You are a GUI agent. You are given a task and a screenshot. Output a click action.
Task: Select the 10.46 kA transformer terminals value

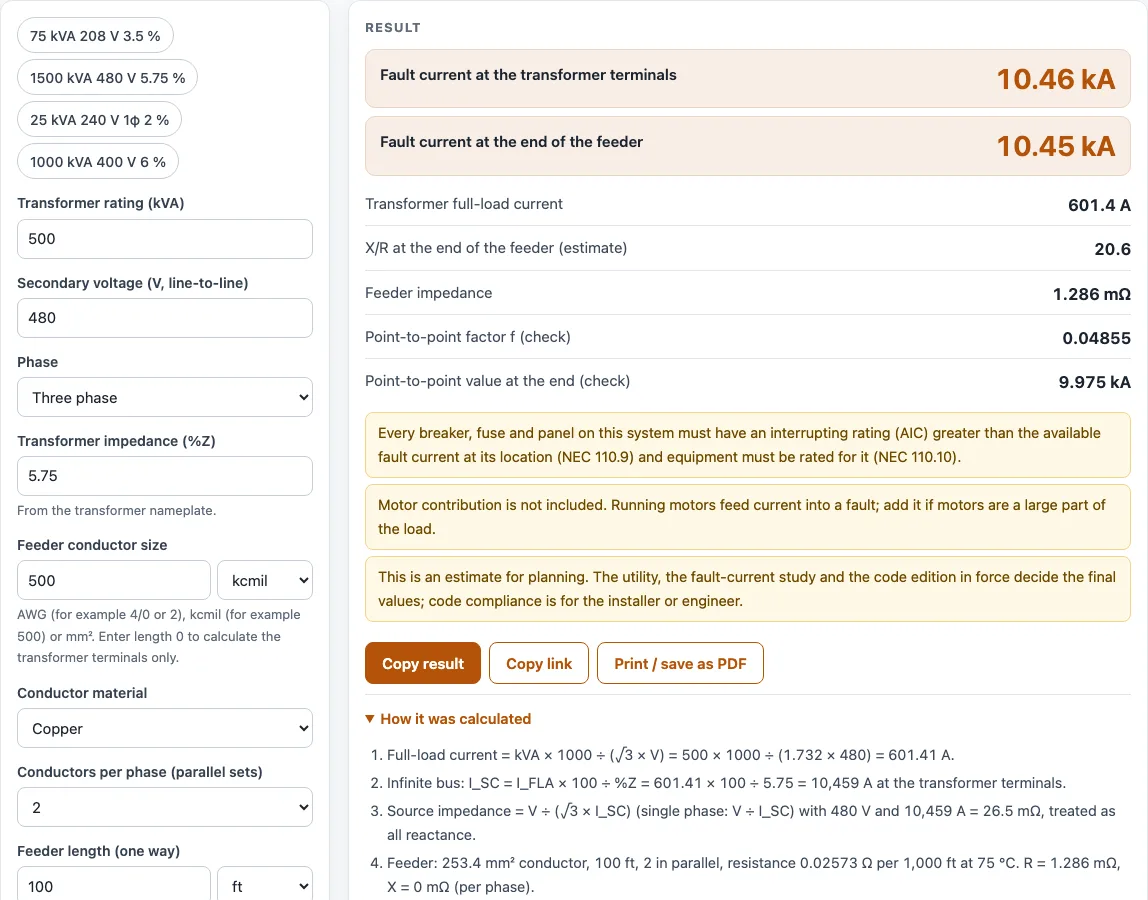[x=1056, y=79]
